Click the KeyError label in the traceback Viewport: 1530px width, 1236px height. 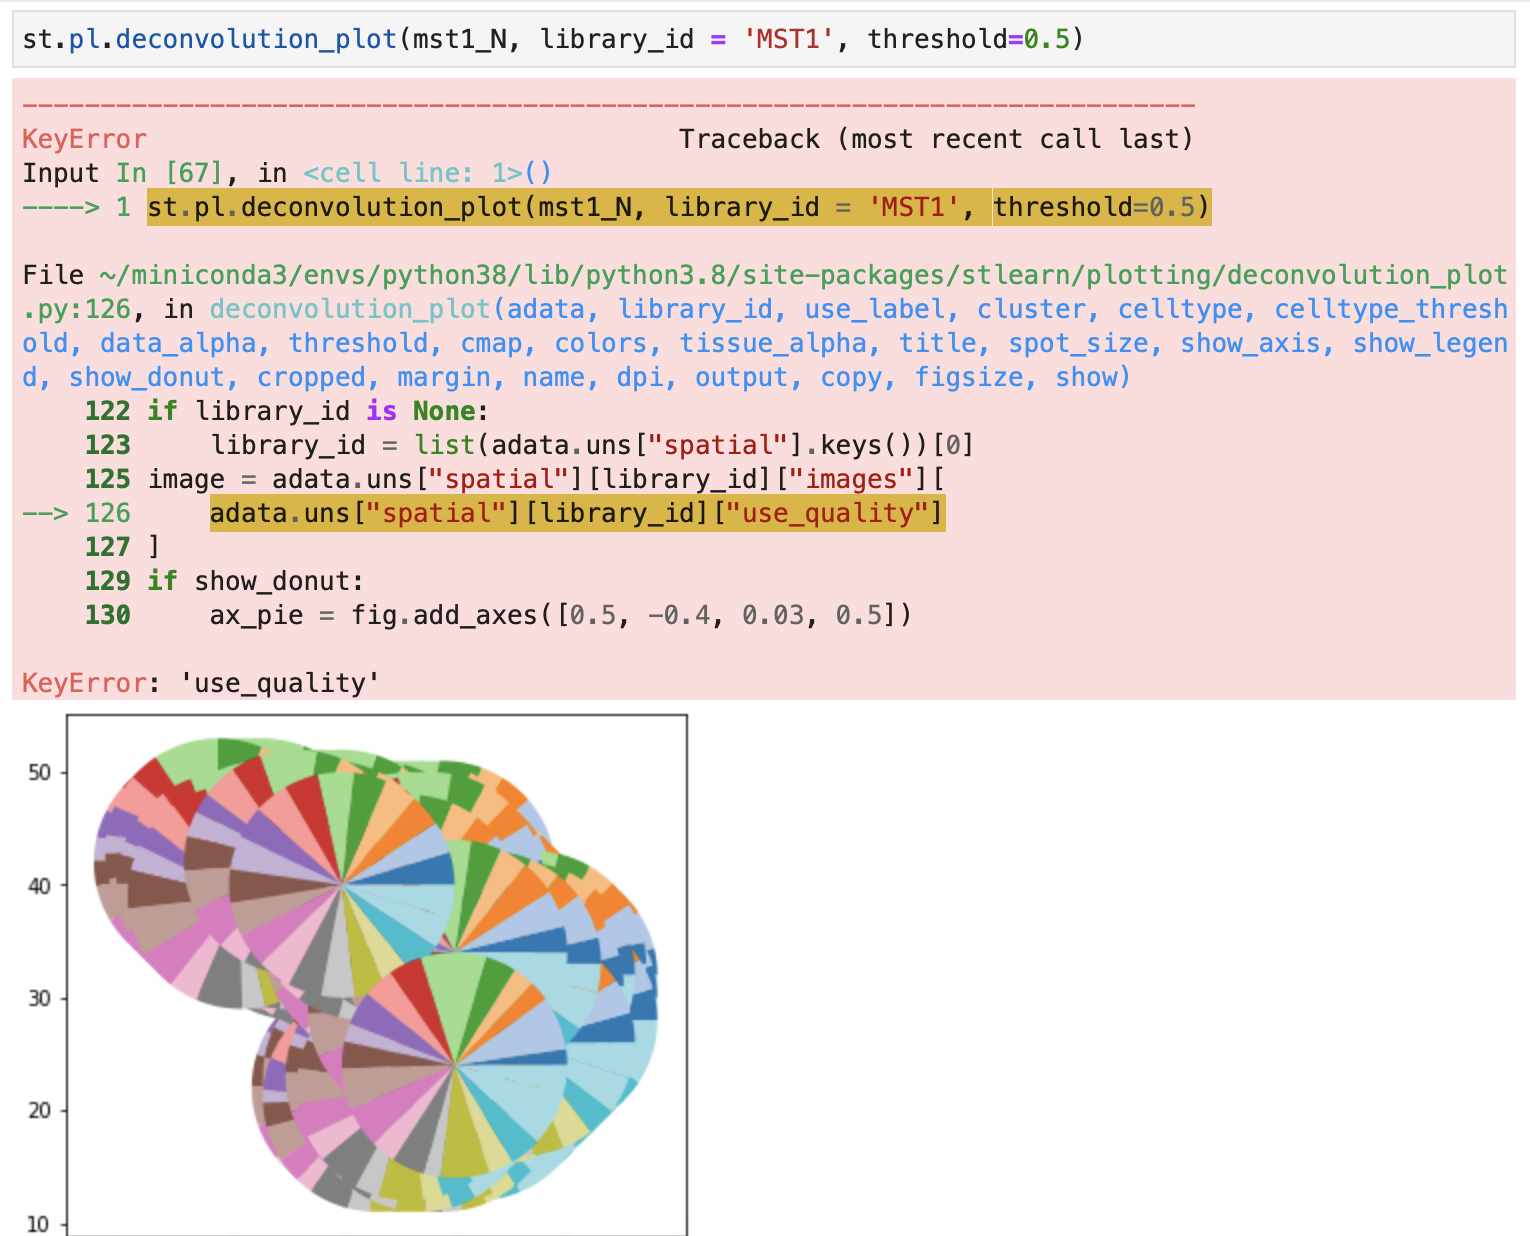[x=83, y=138]
